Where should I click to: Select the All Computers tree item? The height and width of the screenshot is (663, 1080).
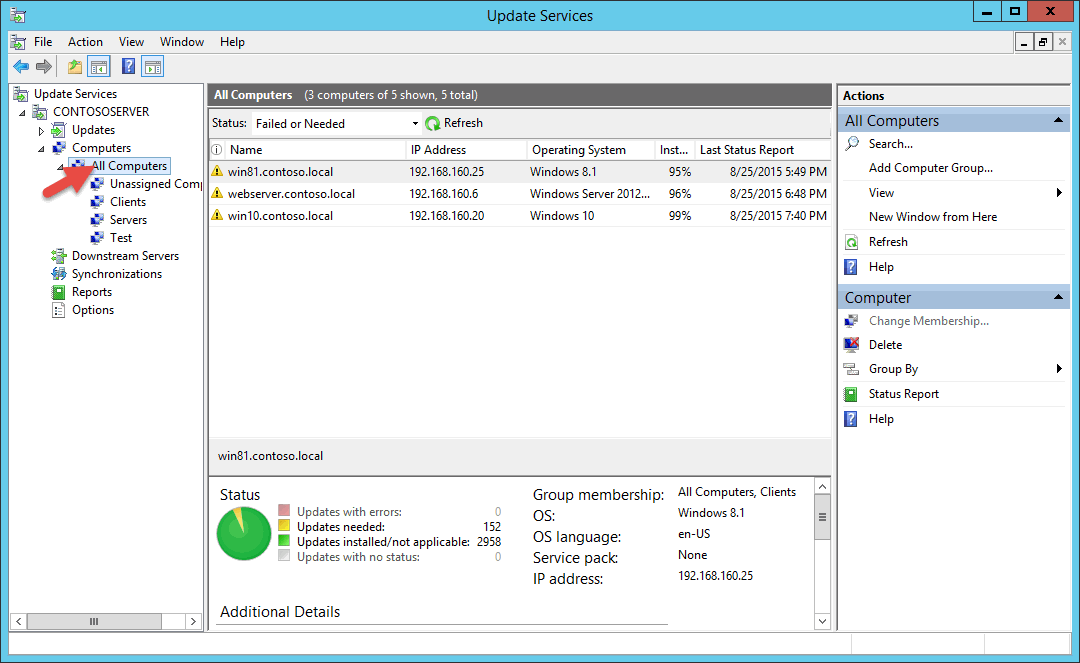[129, 166]
